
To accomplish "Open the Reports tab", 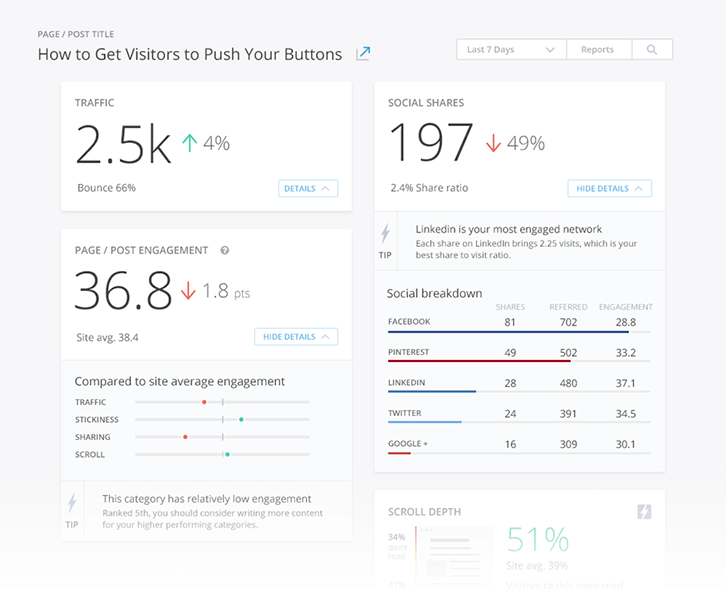I will 599,50.
